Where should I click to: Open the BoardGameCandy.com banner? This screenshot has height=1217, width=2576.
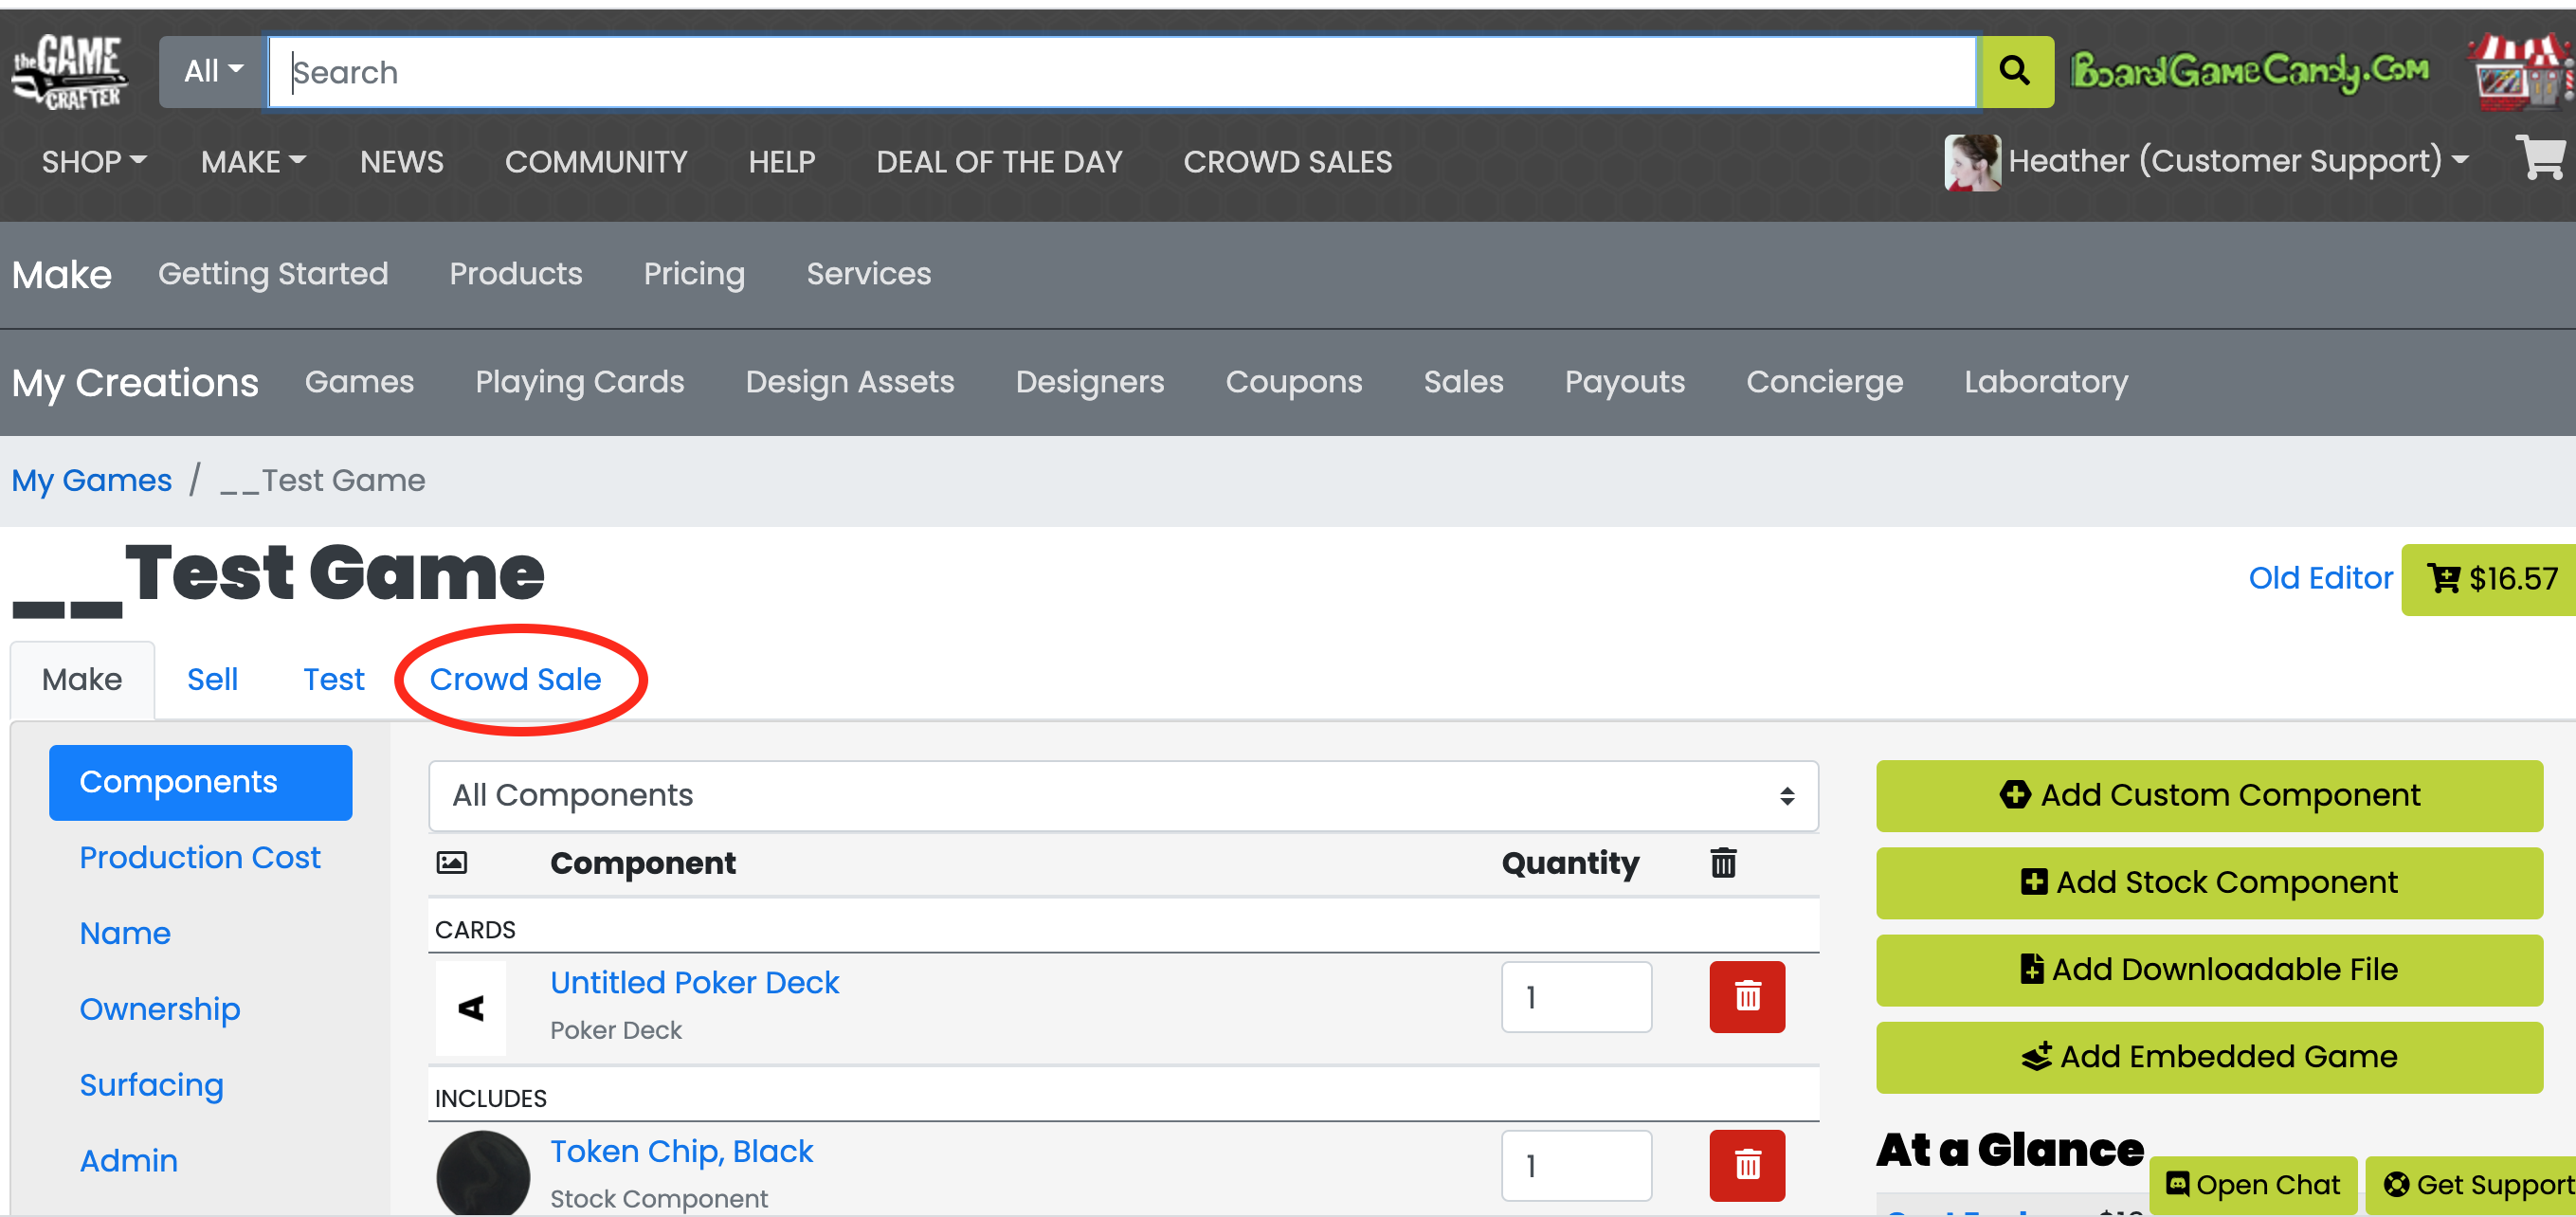2249,71
